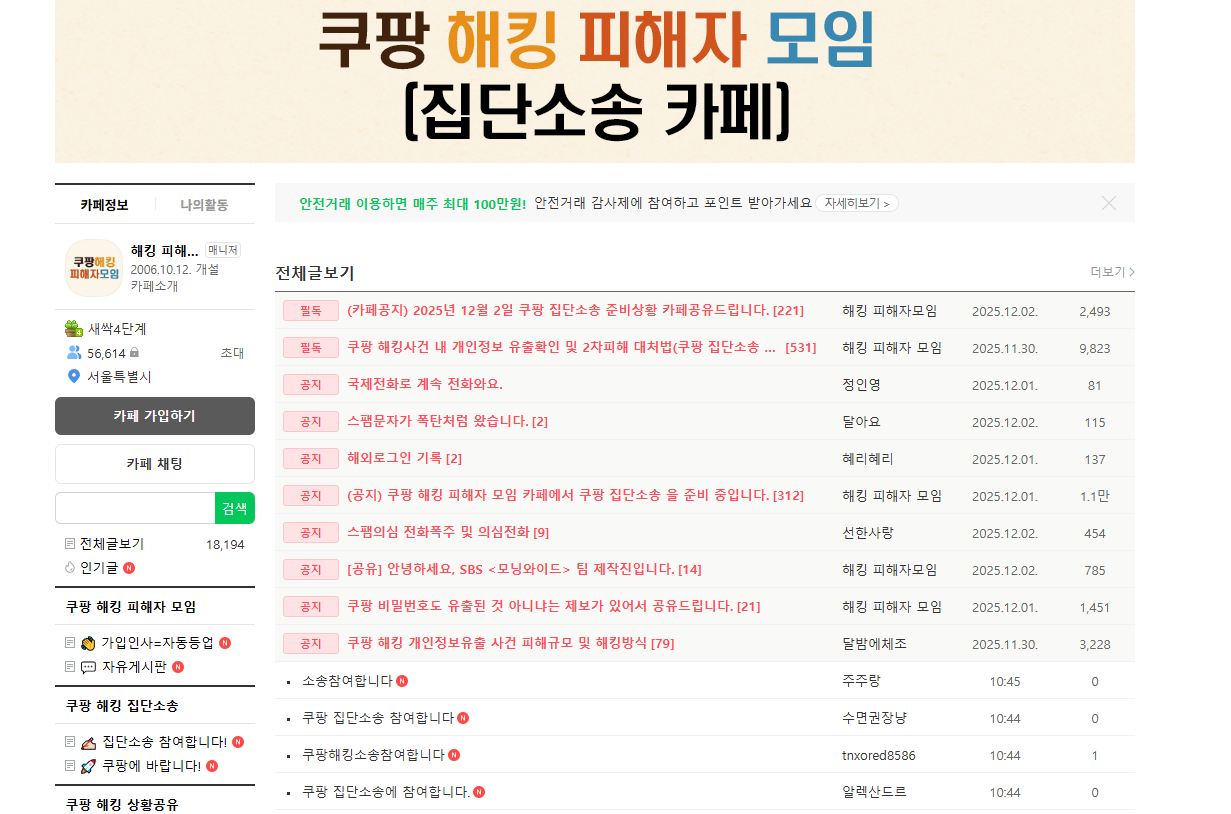1231x814 pixels.
Task: Click the 카페 가입하기 button
Action: [x=155, y=416]
